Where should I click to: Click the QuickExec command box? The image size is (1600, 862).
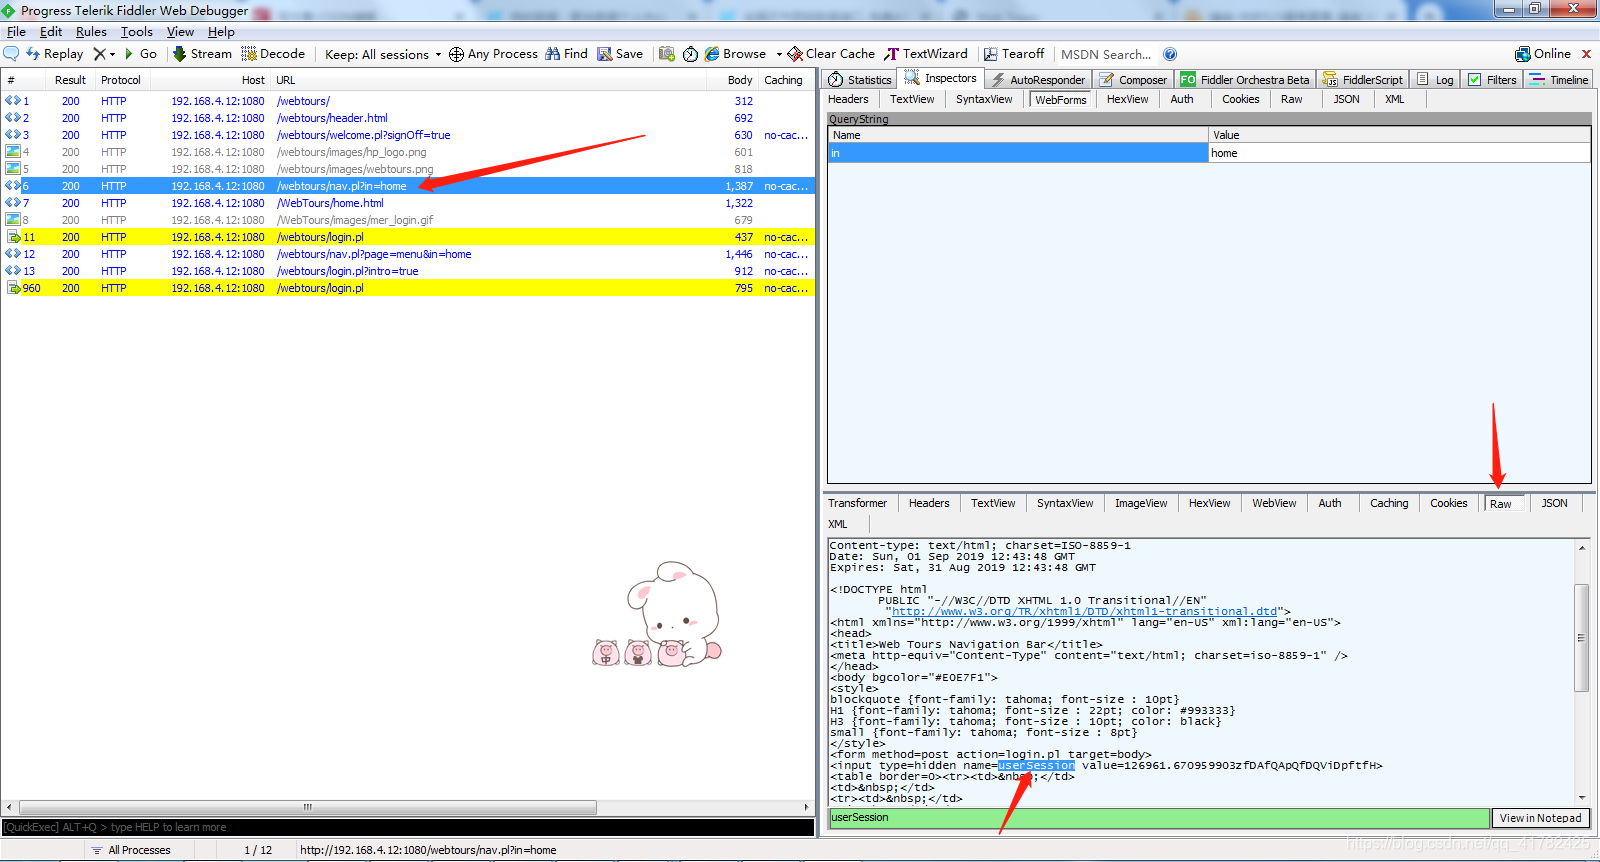[x=408, y=827]
